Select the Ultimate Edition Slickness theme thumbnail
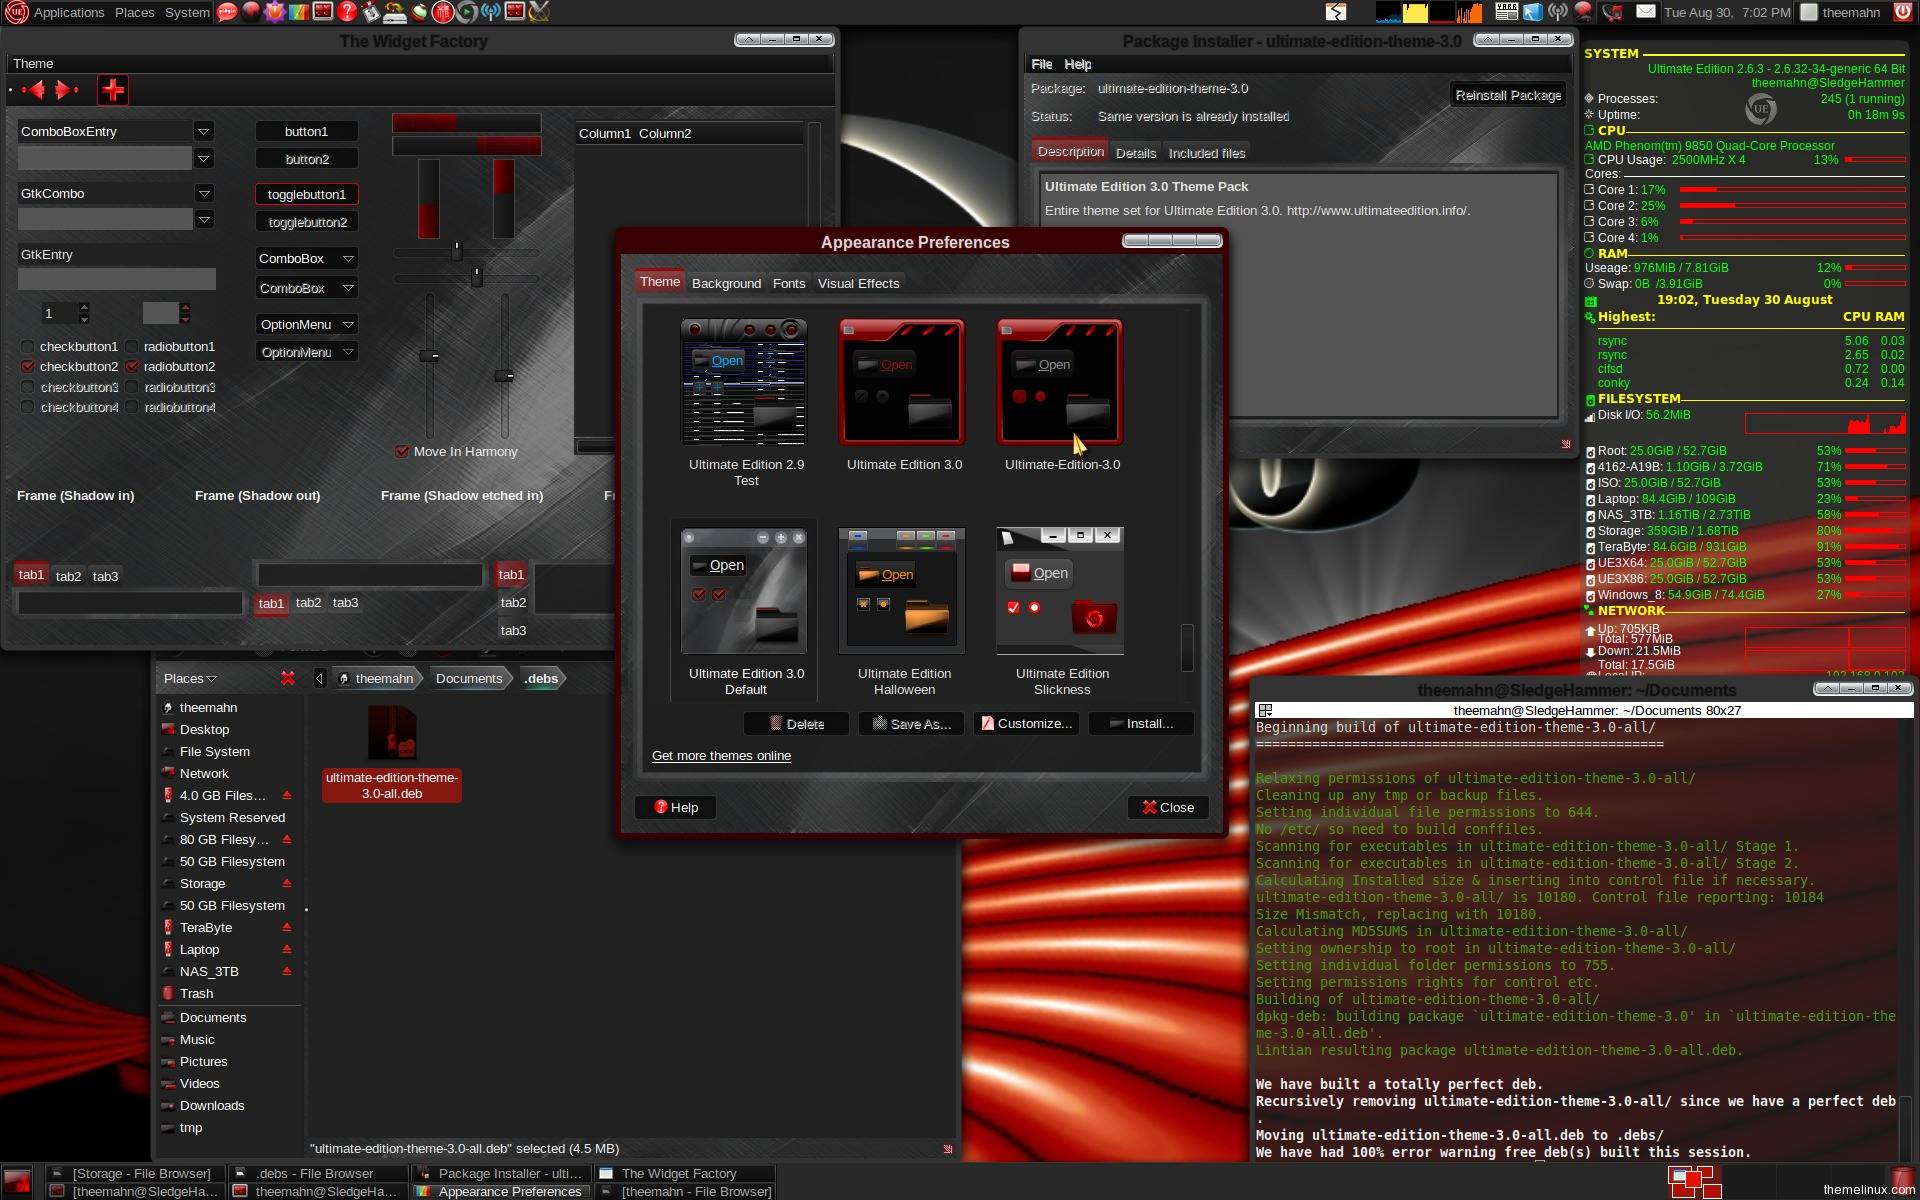 1061,590
